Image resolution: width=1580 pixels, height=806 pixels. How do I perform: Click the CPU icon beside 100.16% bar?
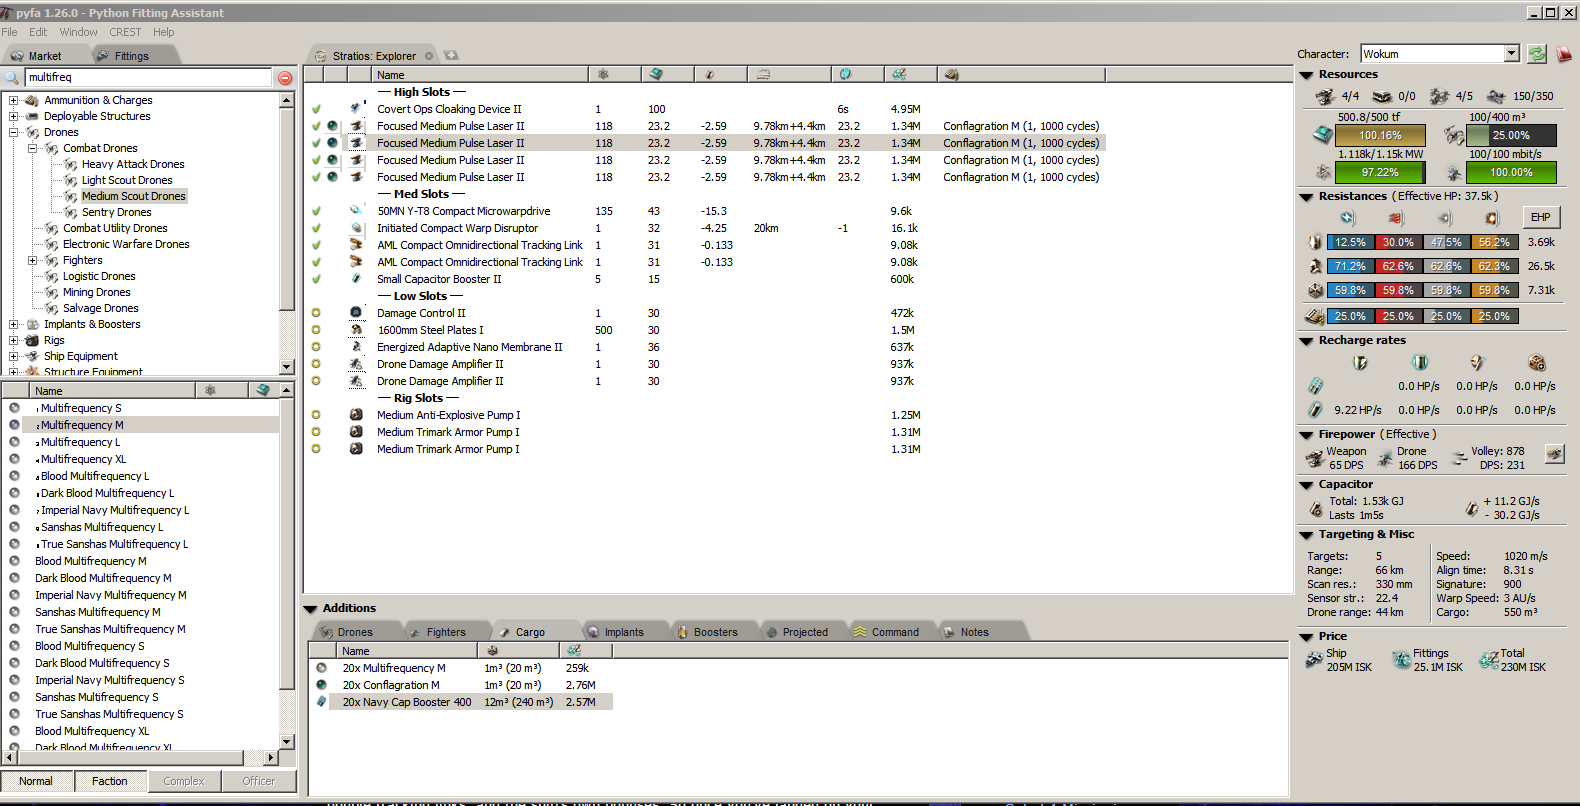[x=1322, y=134]
